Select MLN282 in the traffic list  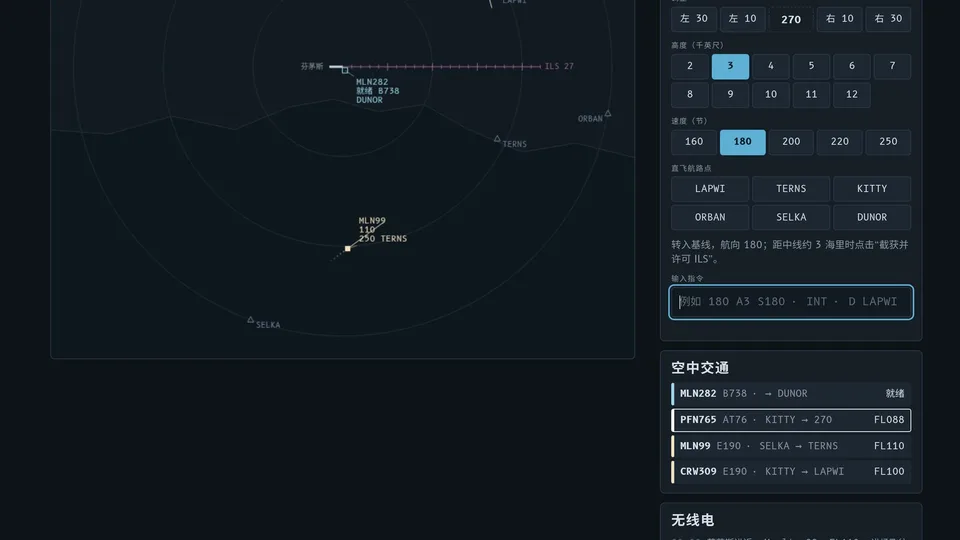(x=790, y=394)
